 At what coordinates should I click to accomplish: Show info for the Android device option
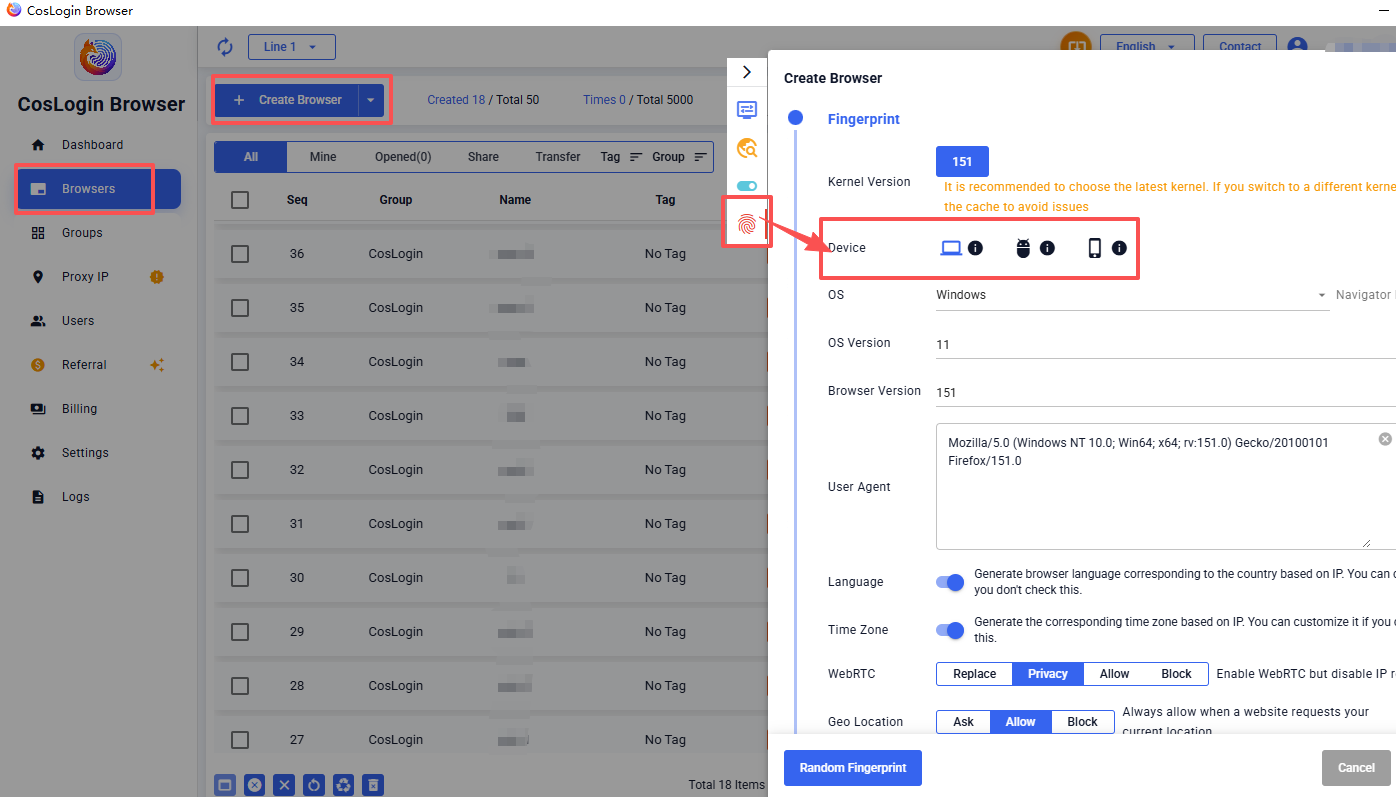(1047, 248)
